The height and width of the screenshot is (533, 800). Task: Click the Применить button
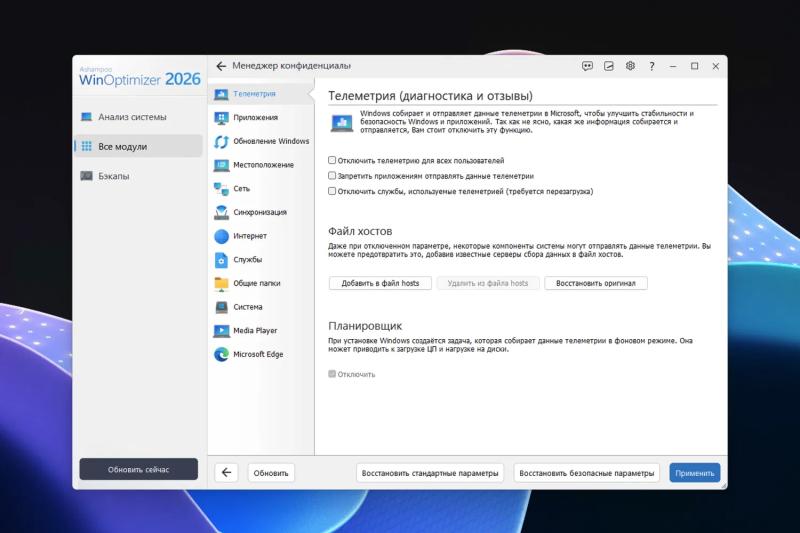[695, 473]
